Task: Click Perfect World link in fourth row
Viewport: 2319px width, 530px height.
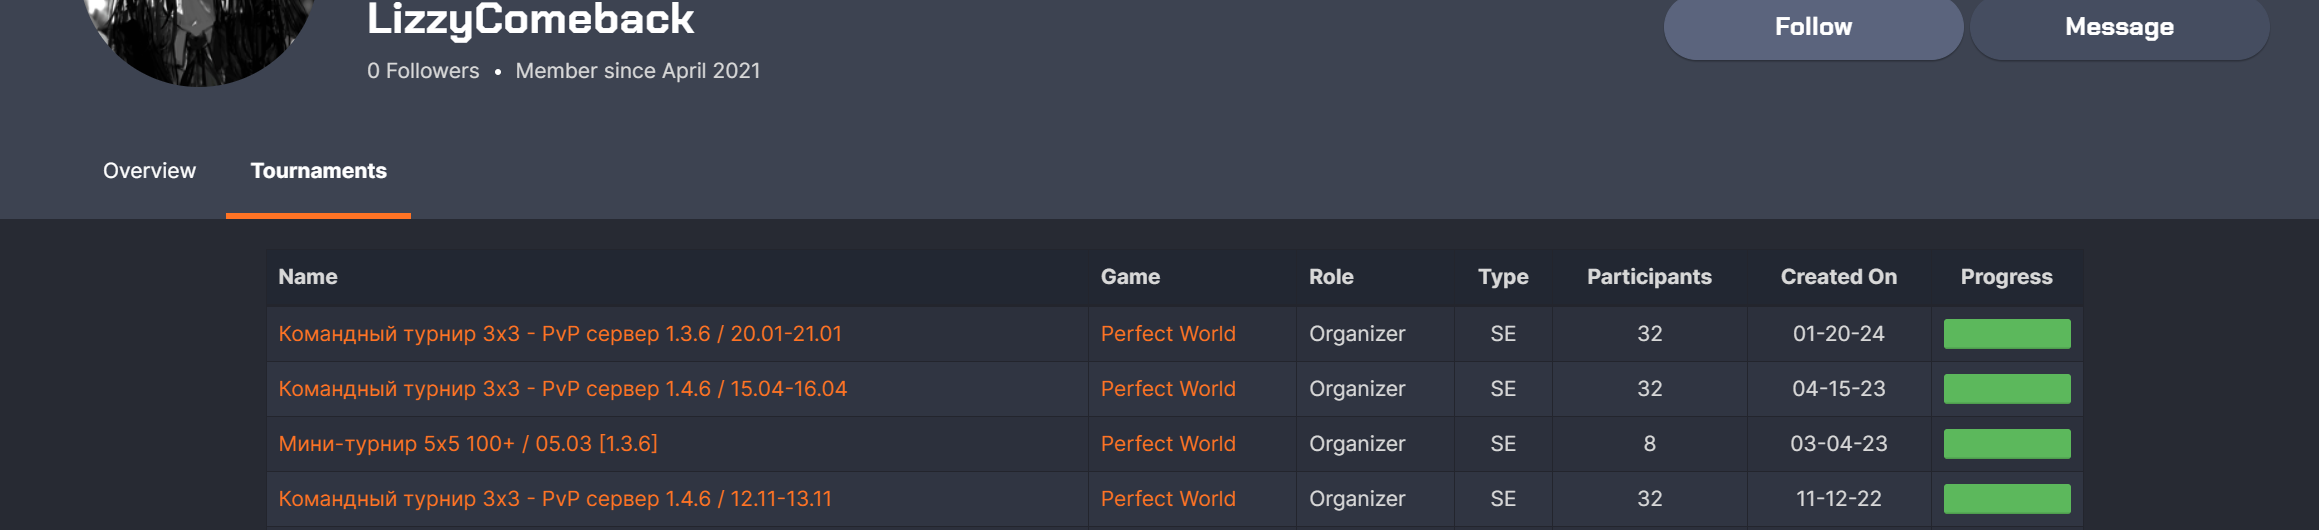Action: (x=1167, y=499)
